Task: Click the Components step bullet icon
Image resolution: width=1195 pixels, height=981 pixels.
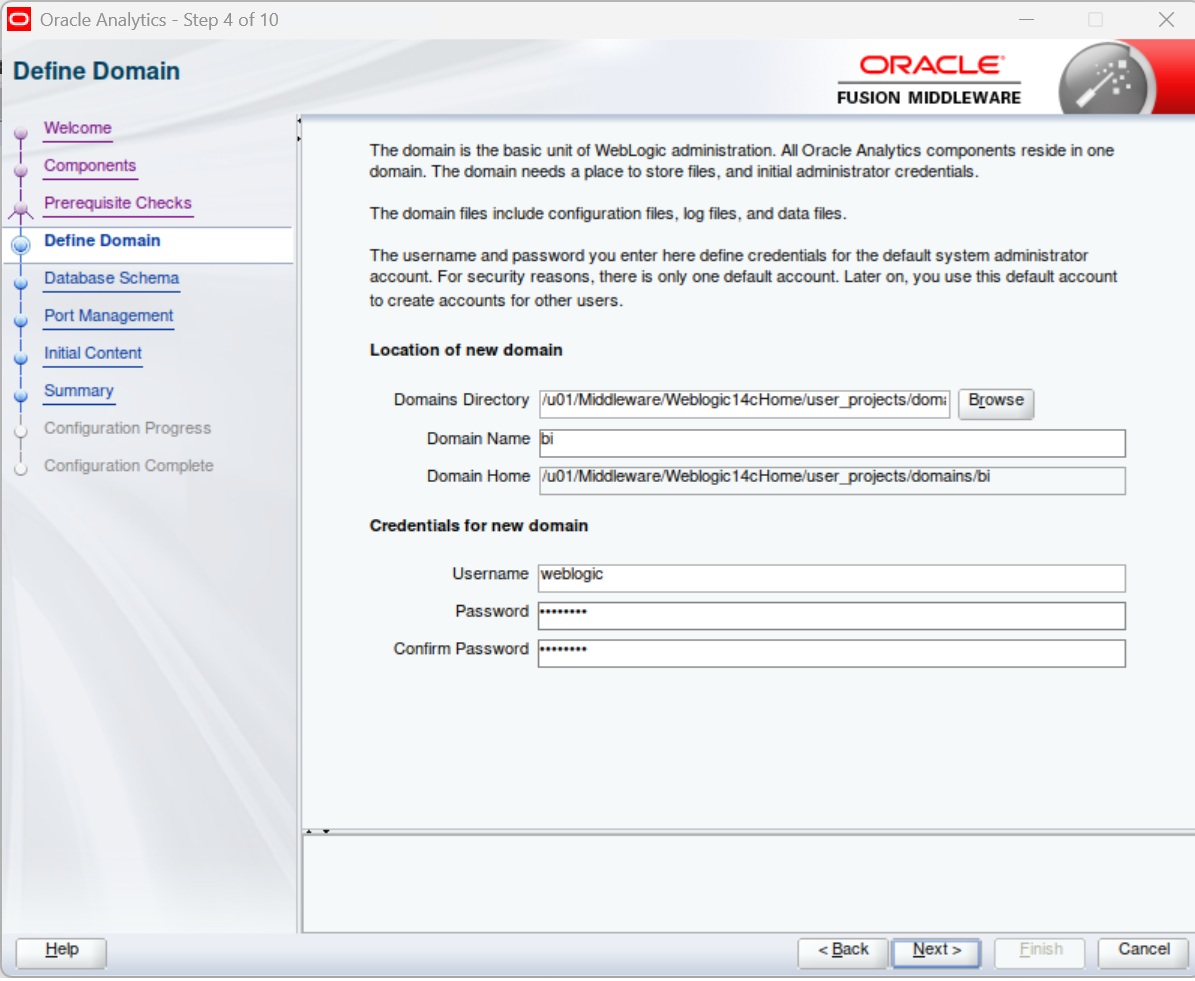Action: [21, 170]
